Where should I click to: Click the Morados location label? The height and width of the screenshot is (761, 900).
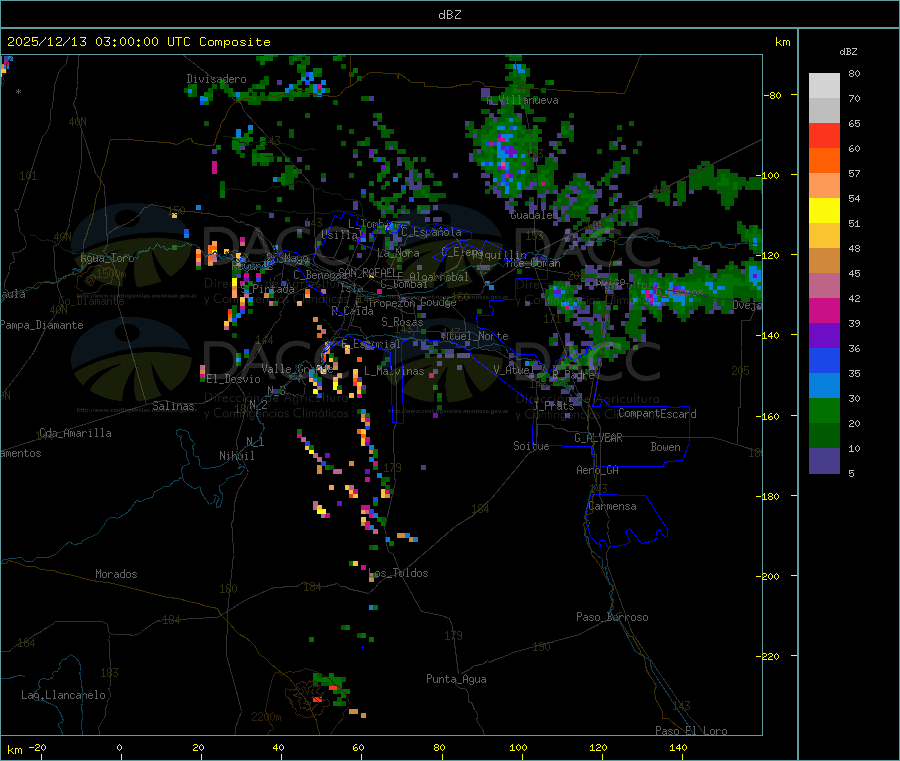[x=116, y=574]
